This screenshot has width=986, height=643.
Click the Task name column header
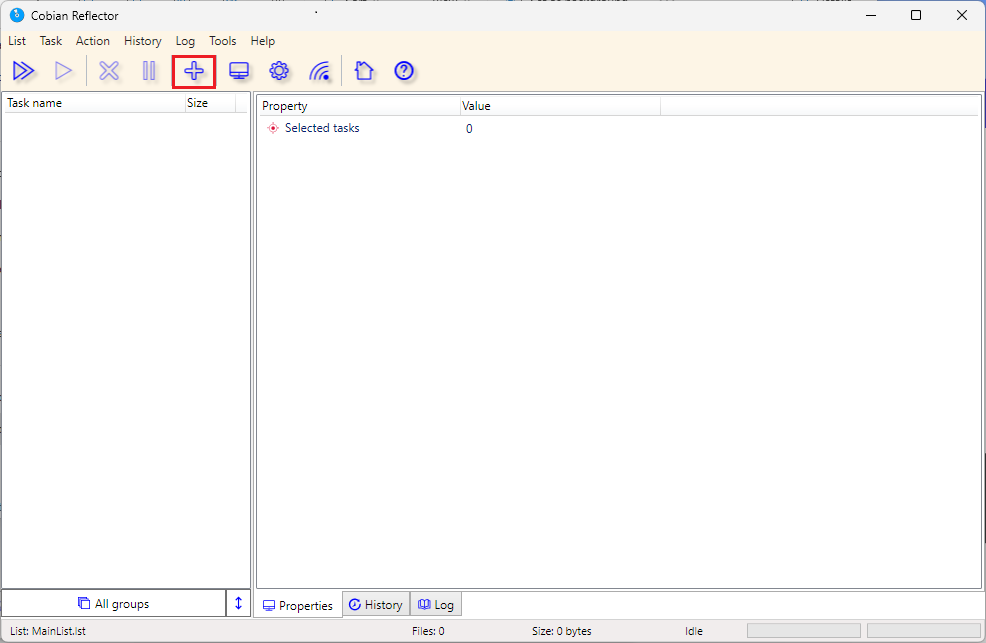[94, 103]
